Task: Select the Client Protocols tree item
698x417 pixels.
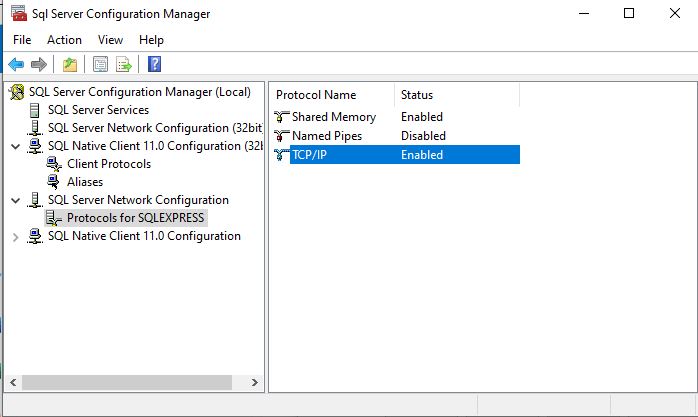Action: [x=109, y=164]
